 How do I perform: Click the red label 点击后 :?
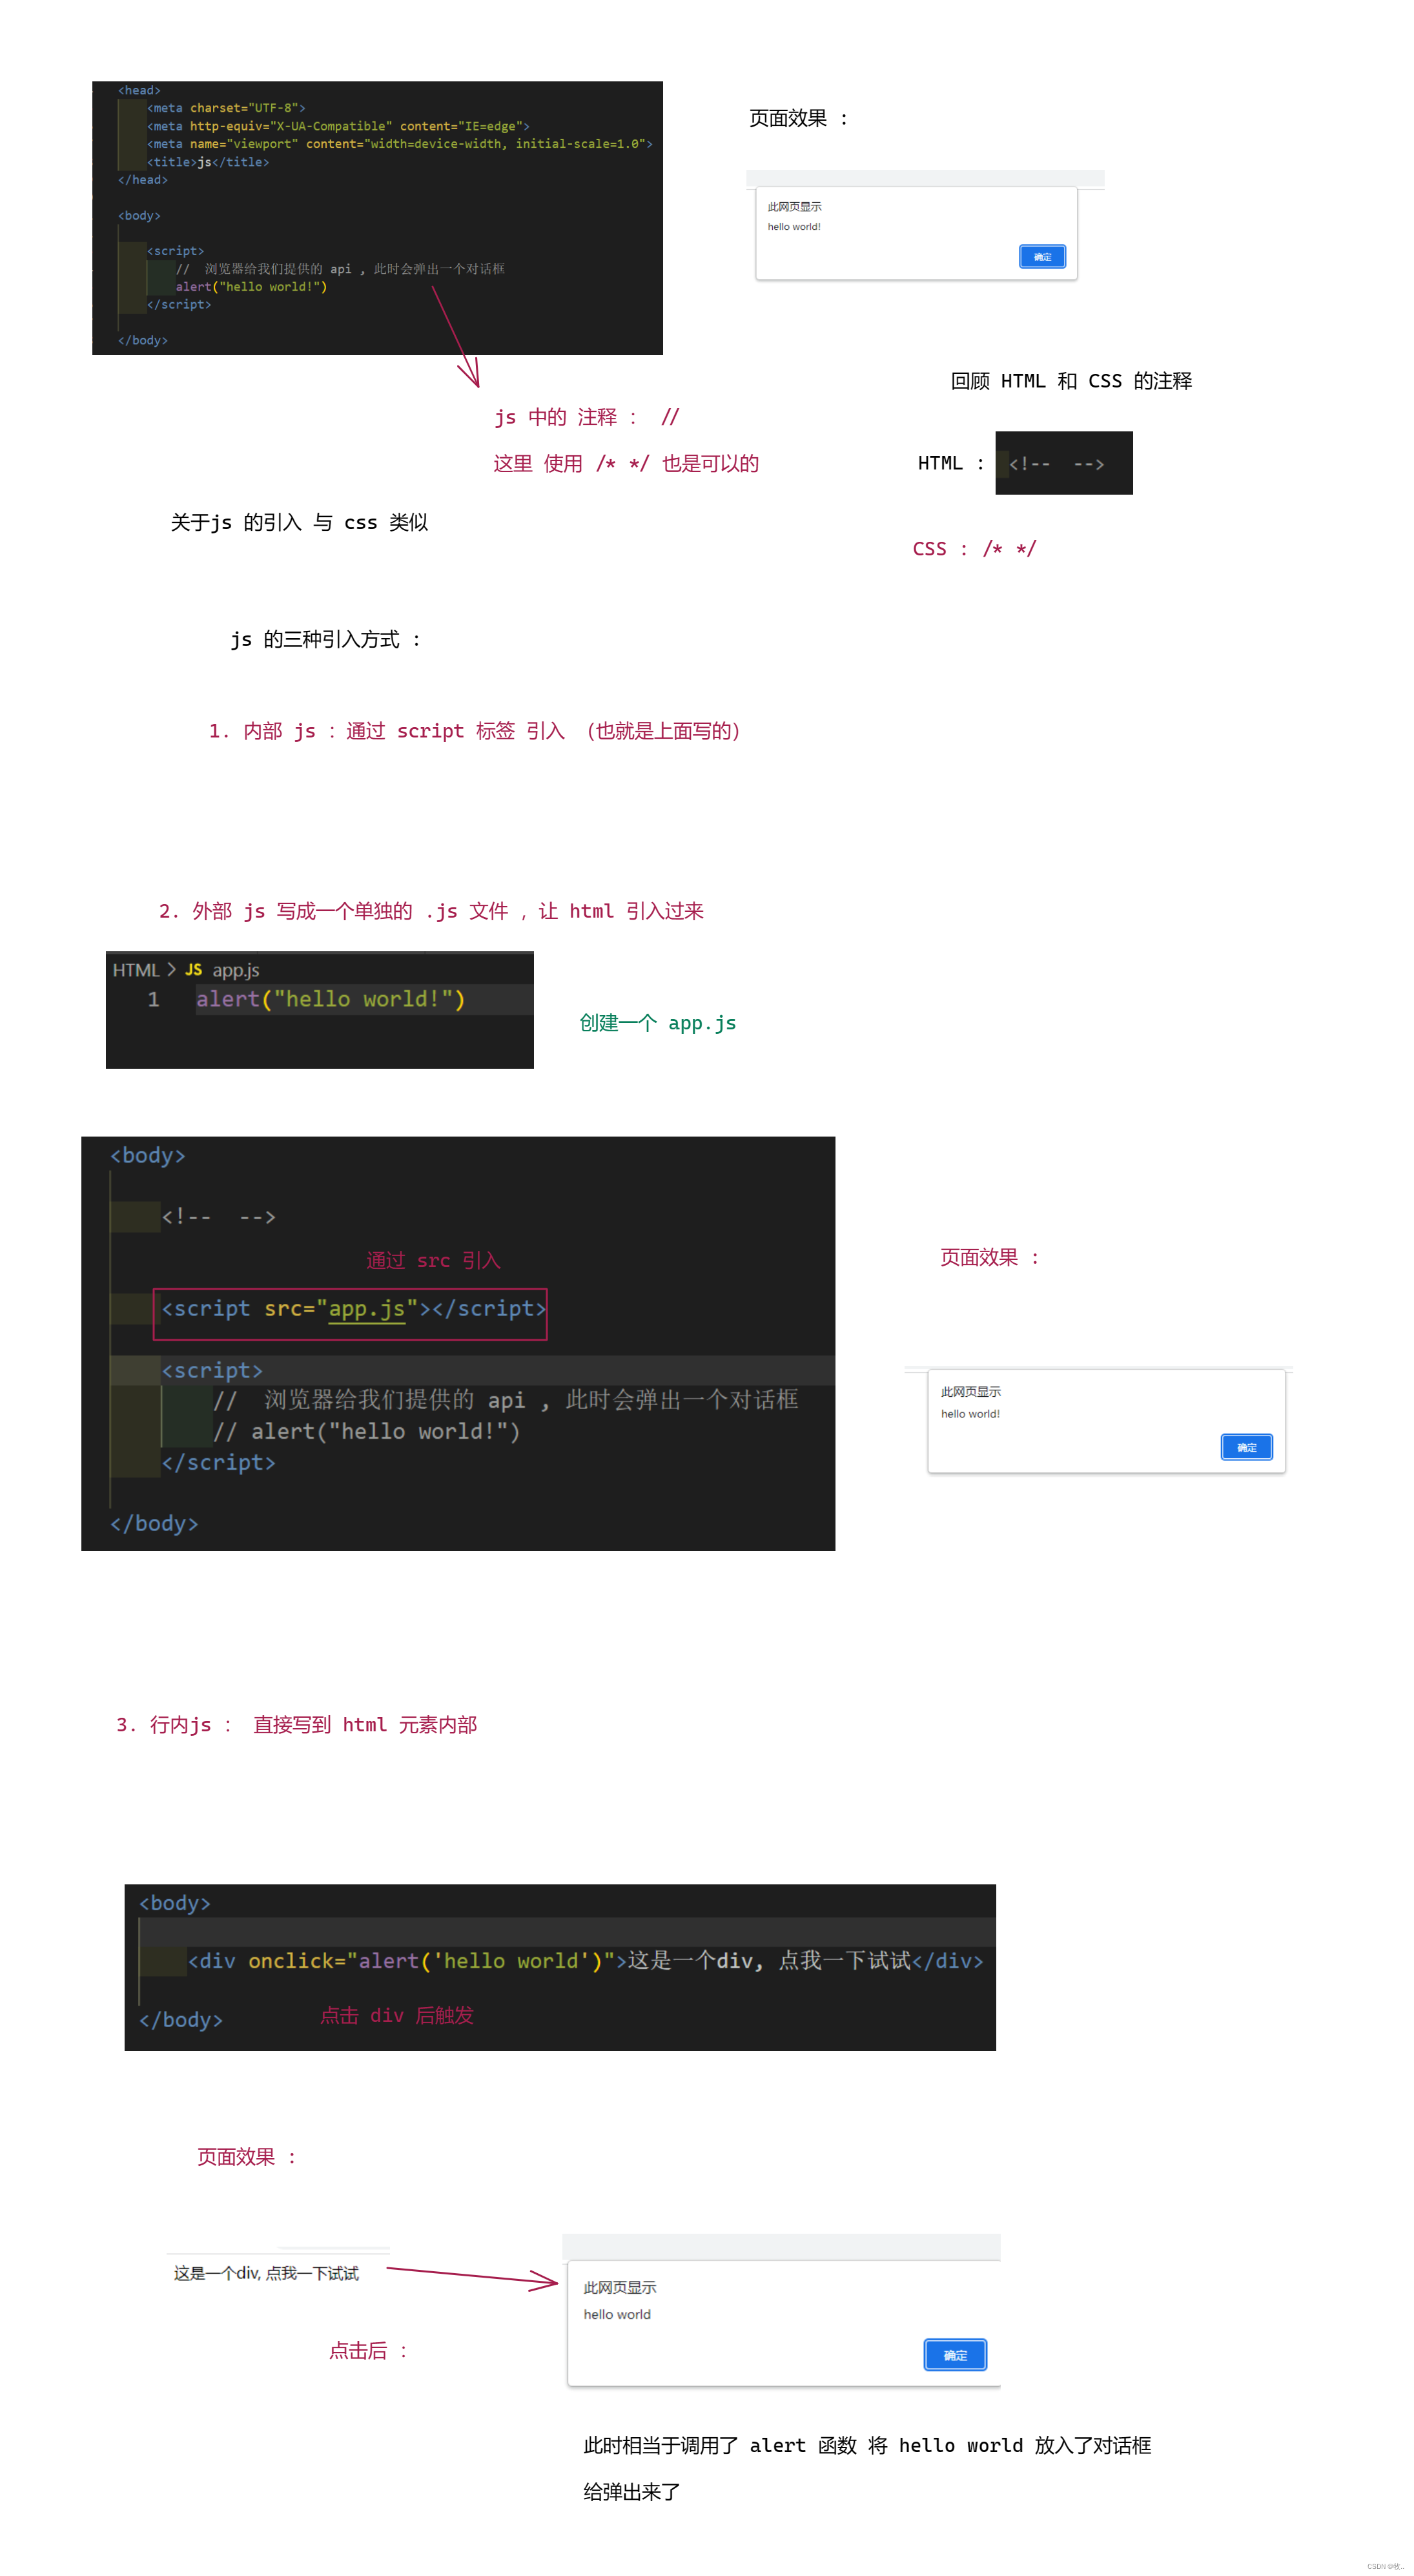pyautogui.click(x=368, y=2350)
